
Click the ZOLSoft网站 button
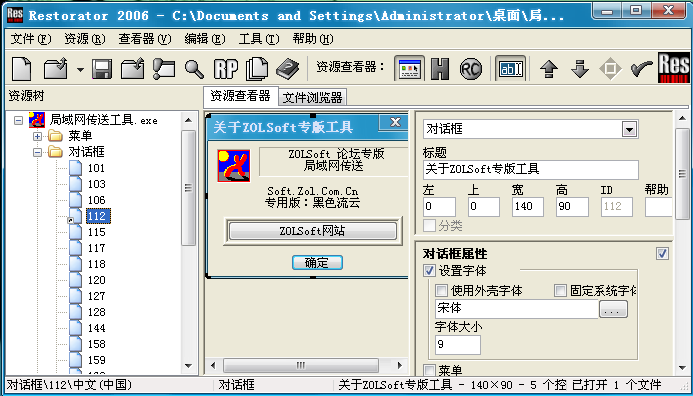[x=312, y=231]
